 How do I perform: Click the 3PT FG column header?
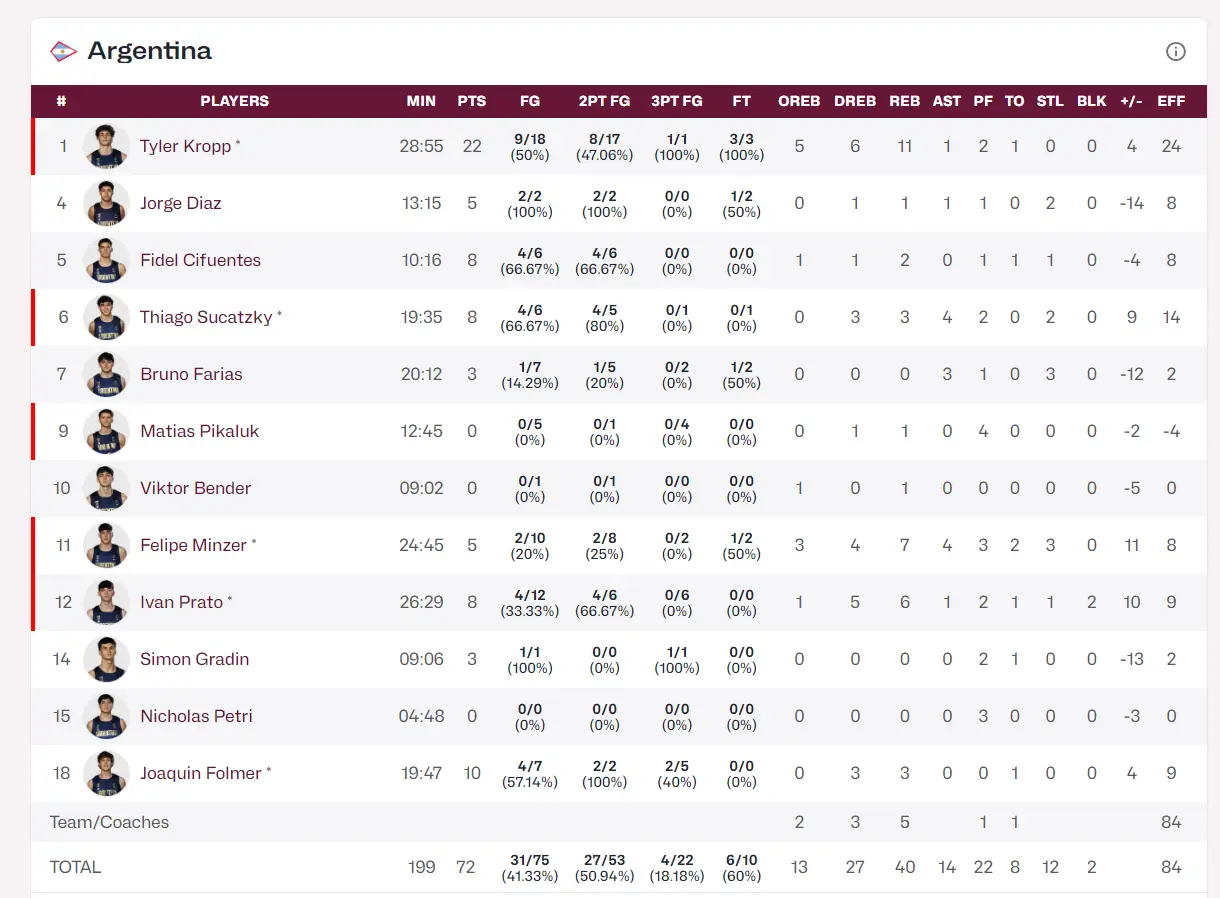tap(676, 101)
